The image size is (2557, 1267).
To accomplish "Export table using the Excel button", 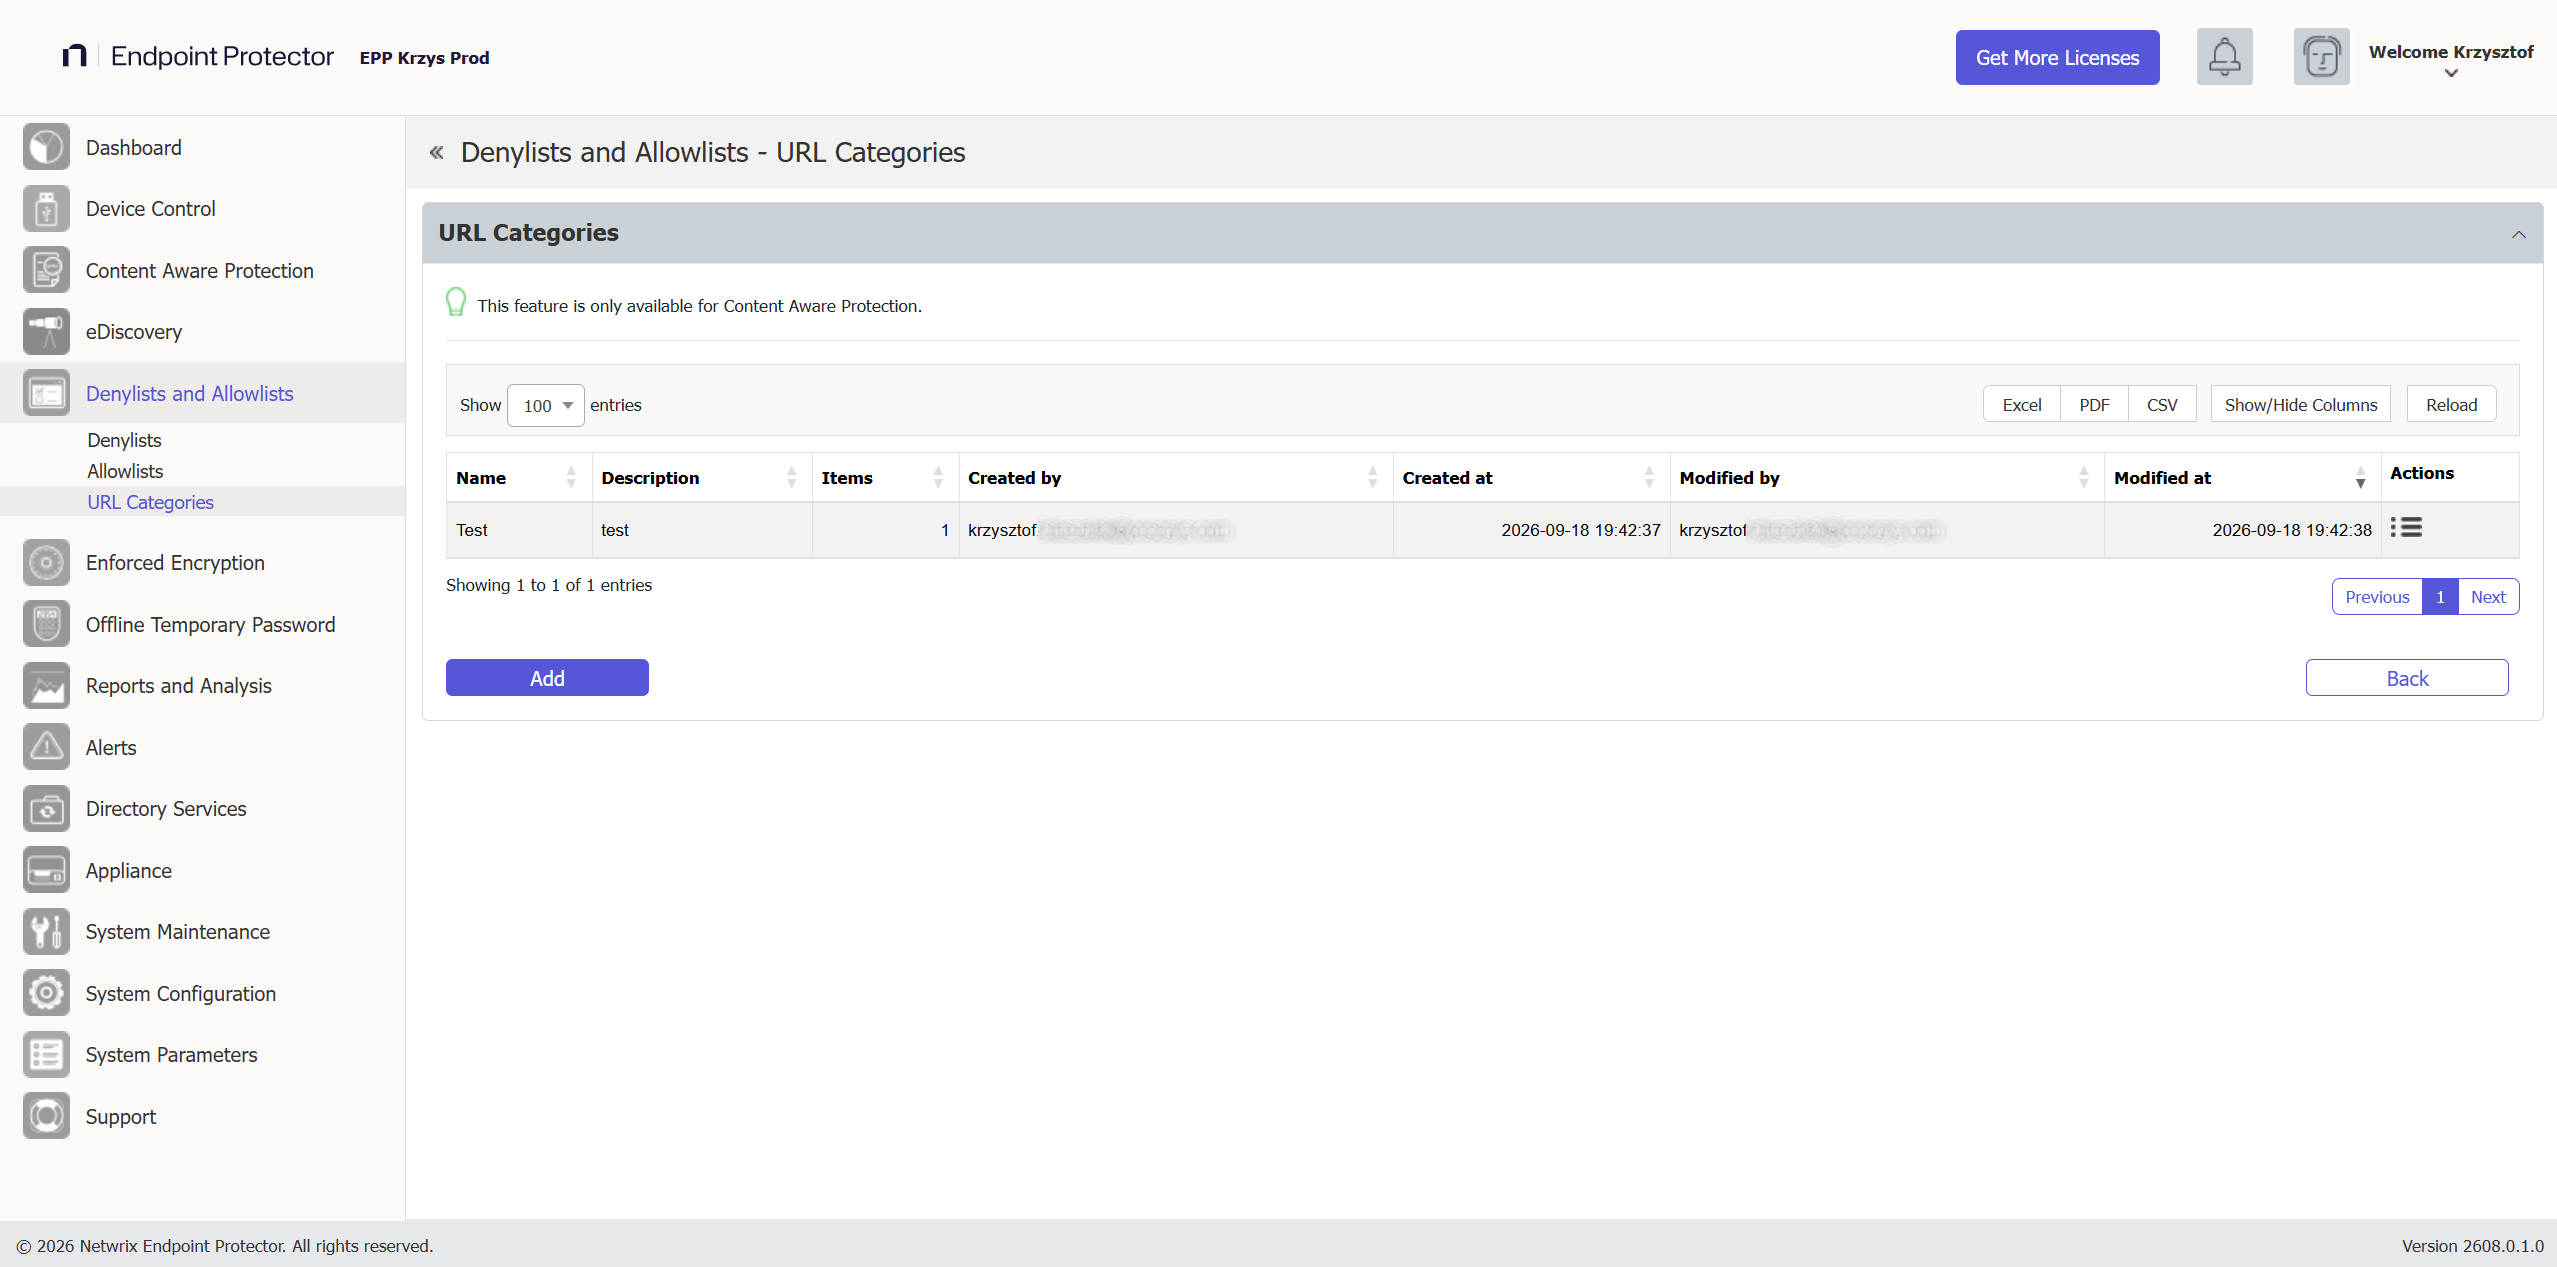I will pos(2021,405).
